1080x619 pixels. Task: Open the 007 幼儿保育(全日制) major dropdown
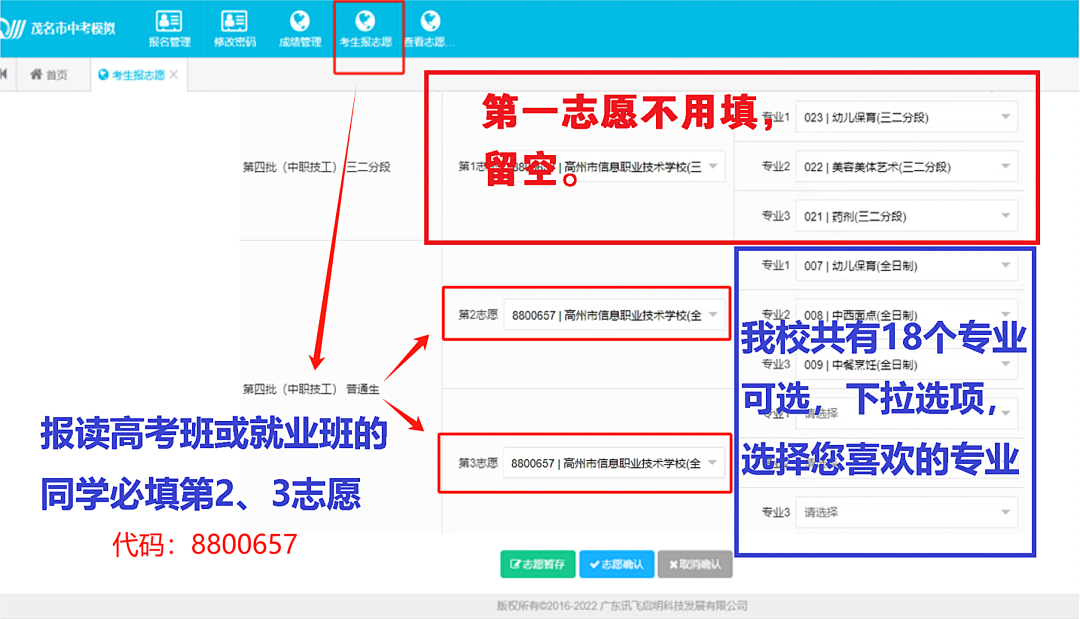click(x=905, y=266)
